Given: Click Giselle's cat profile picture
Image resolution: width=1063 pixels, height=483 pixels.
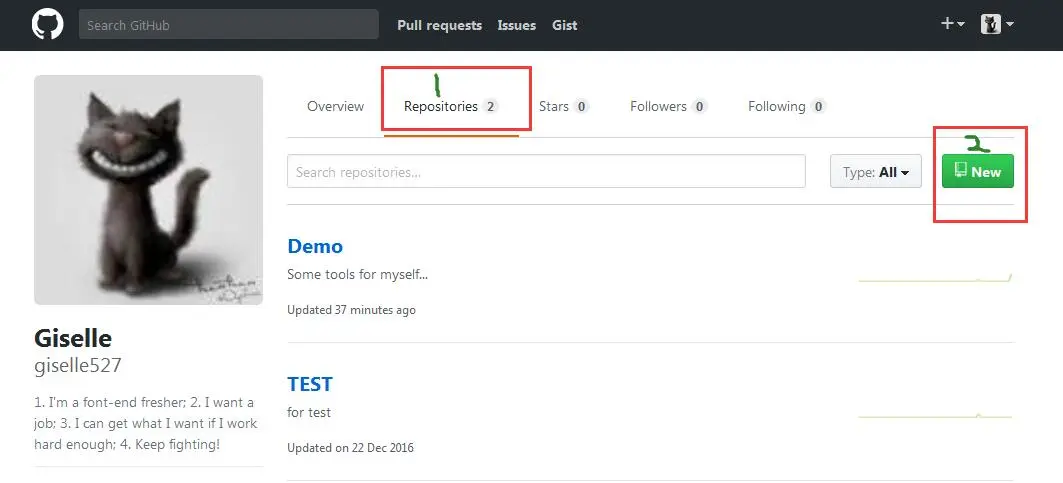Looking at the screenshot, I should [148, 189].
